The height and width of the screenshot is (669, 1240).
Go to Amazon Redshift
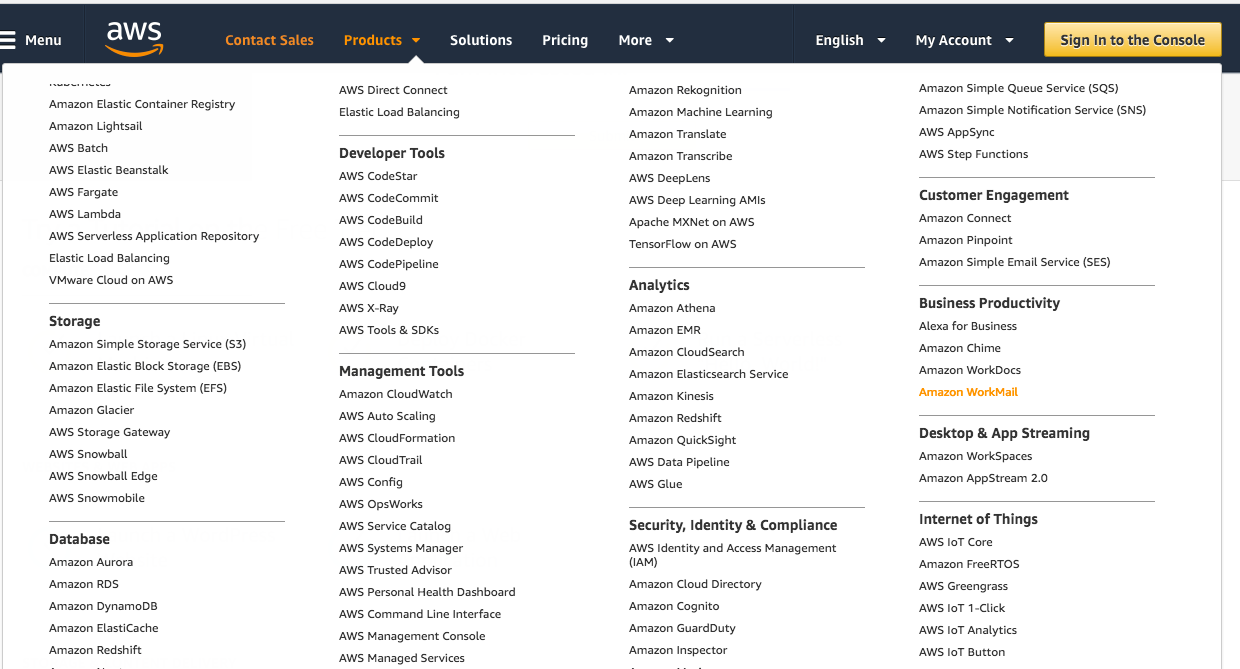click(675, 418)
